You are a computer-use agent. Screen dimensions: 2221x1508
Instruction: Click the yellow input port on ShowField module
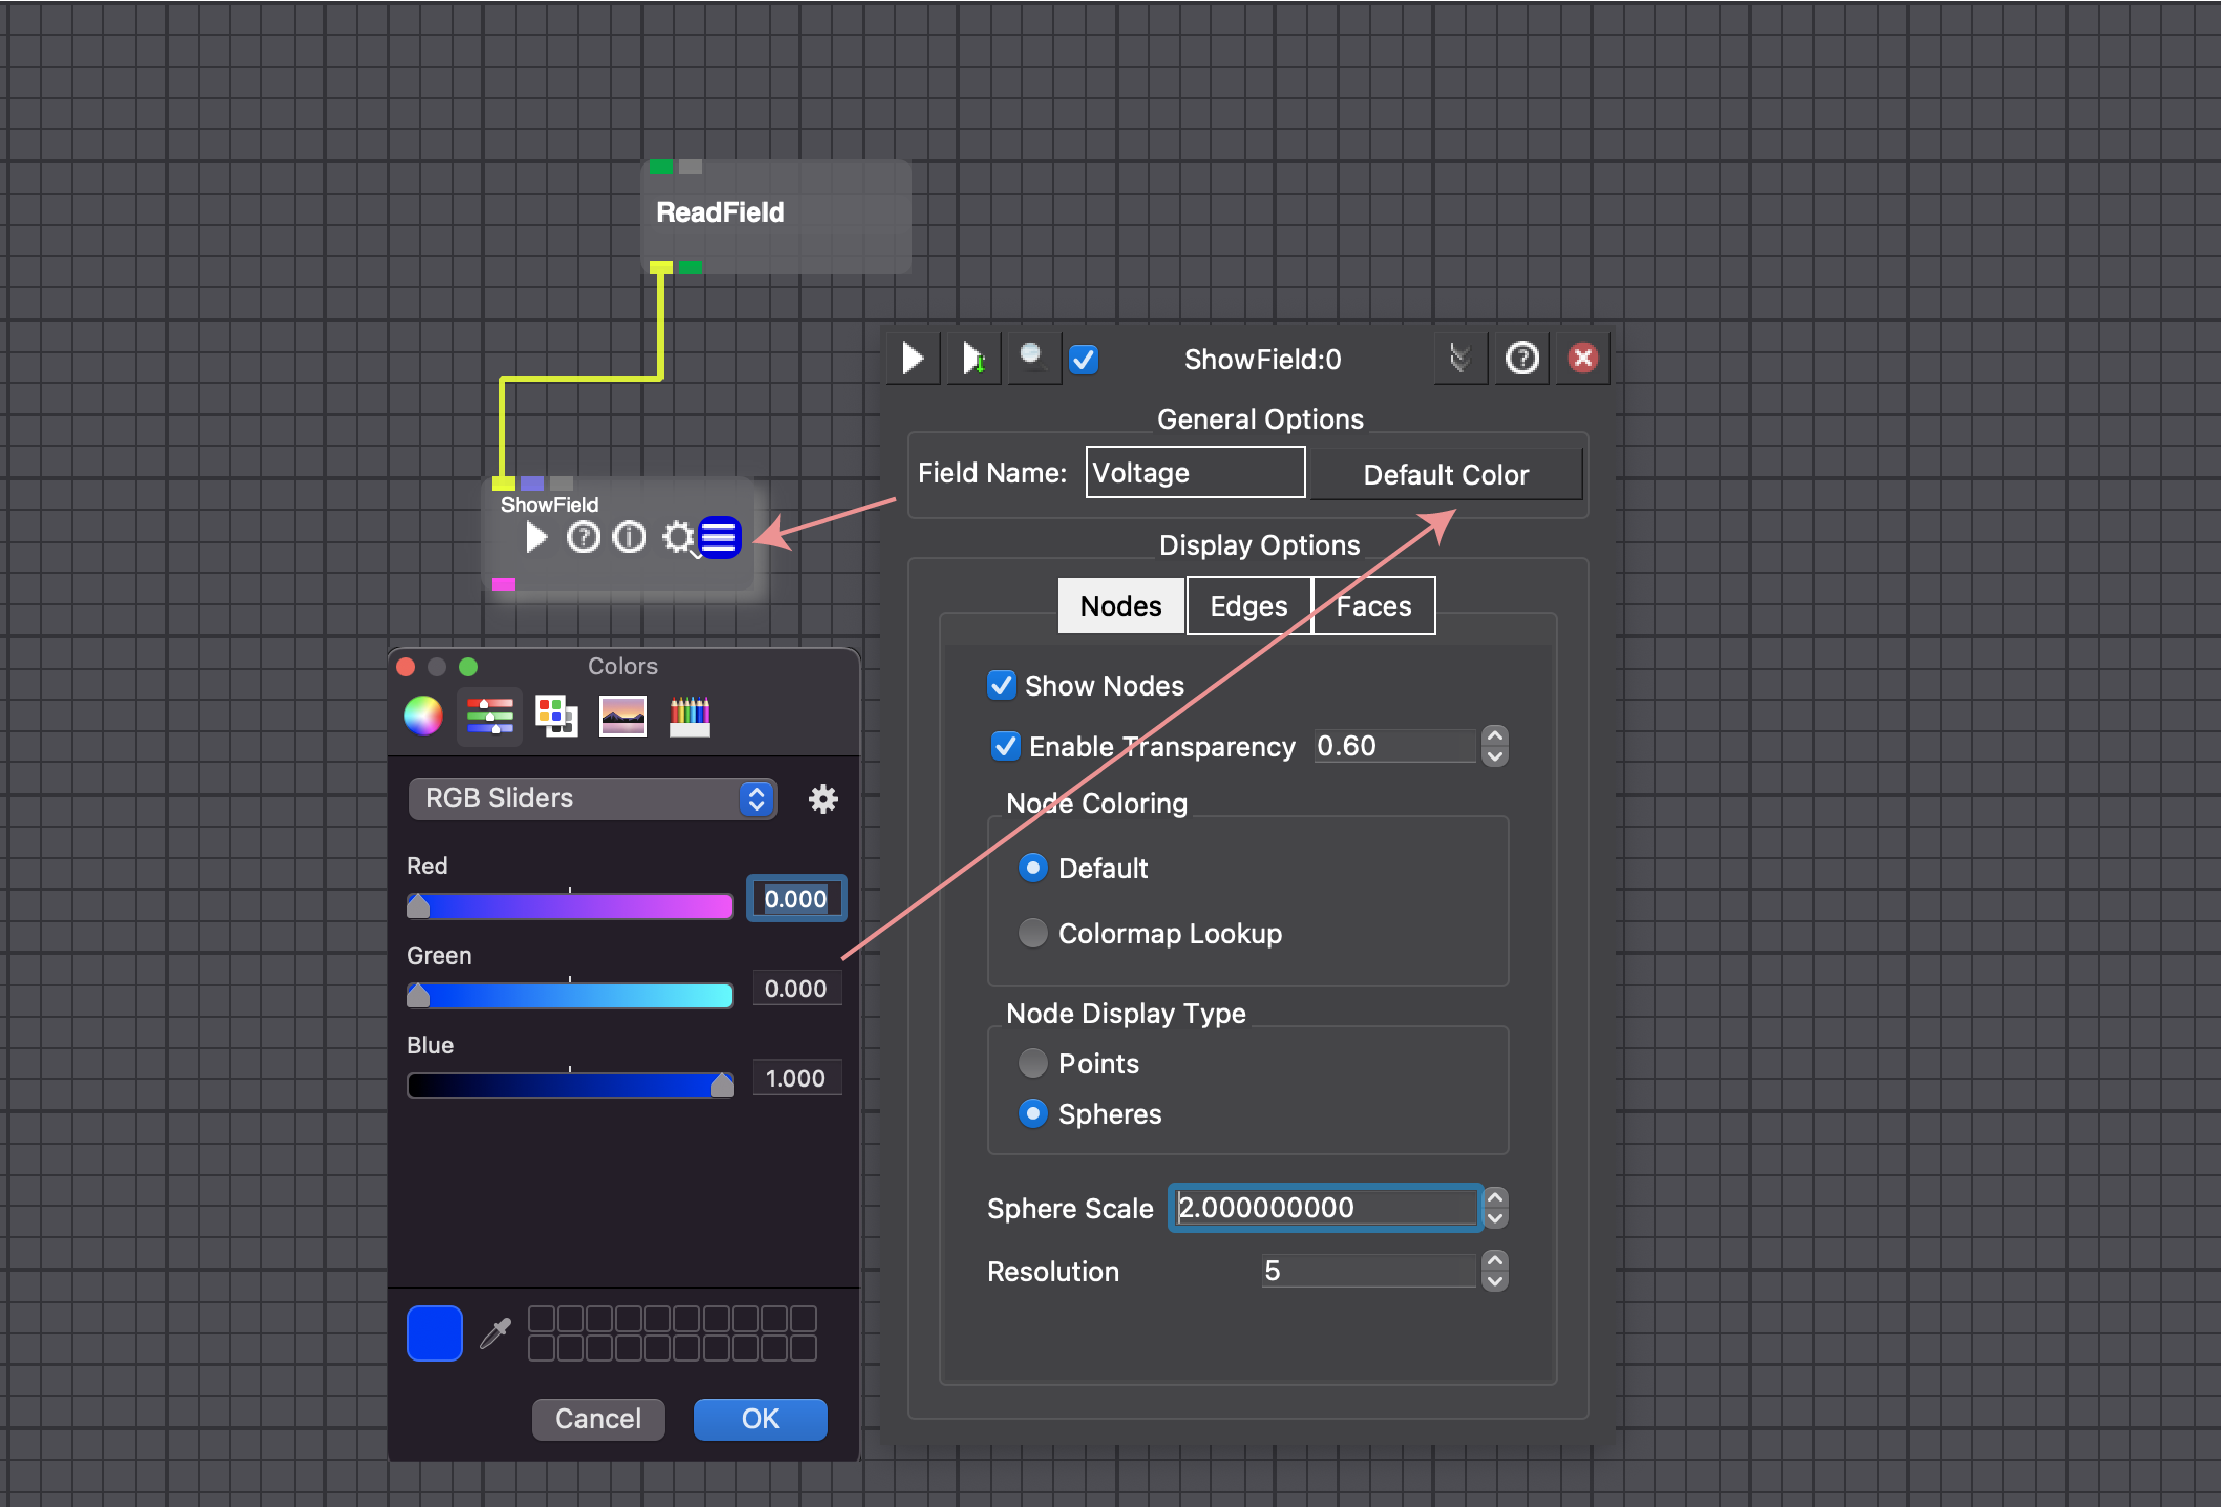504,484
